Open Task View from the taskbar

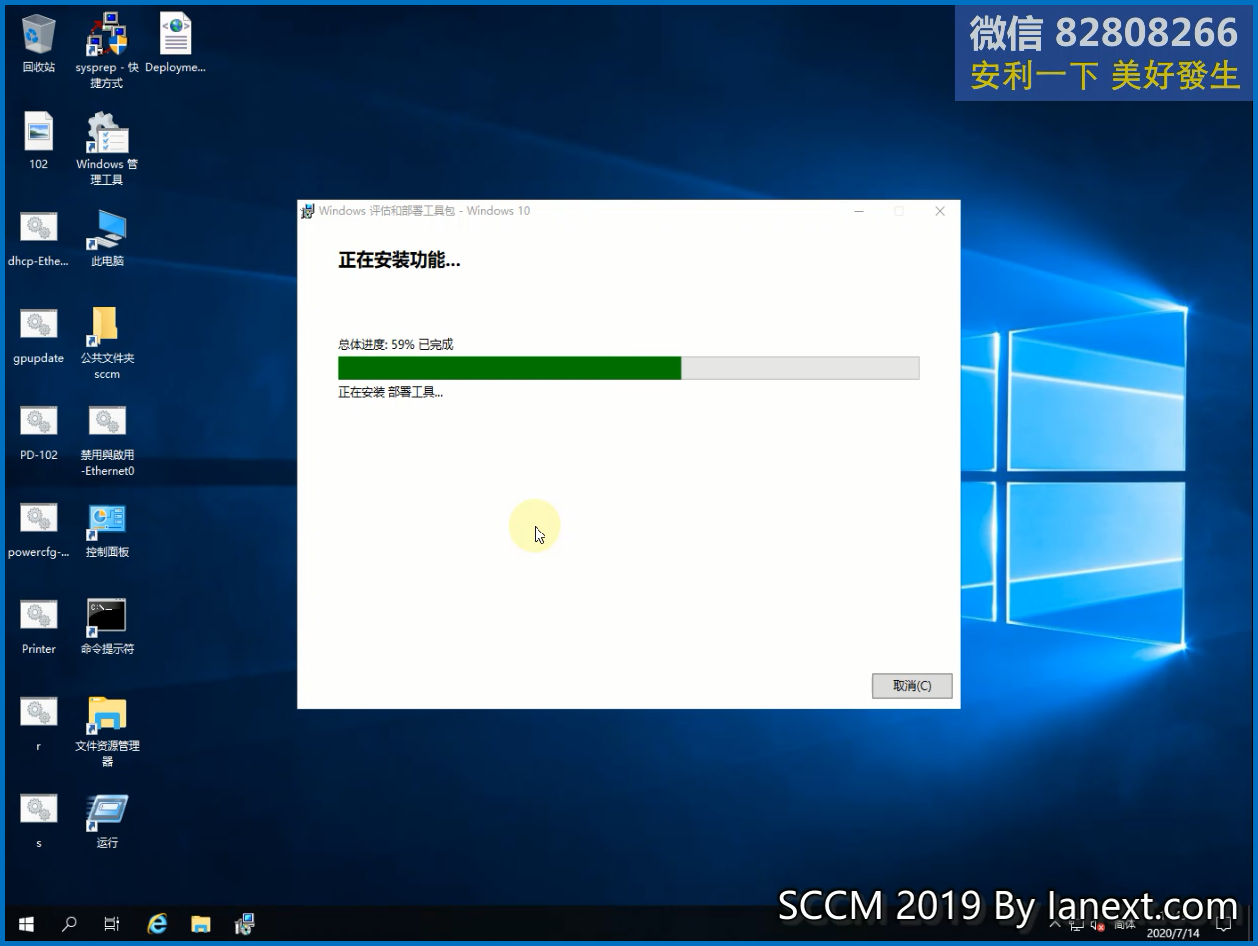pos(112,924)
